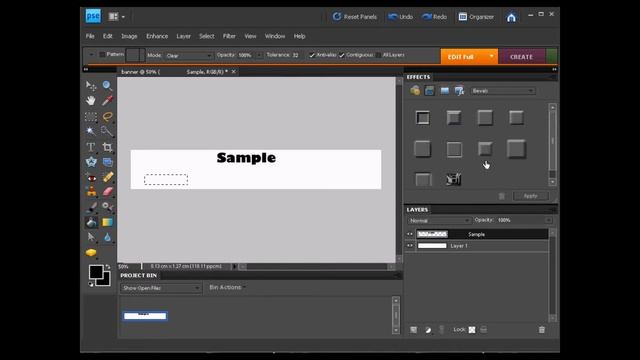Toggle the All Layers checkbox
Screen dimensions: 640x360
(x=378, y=55)
